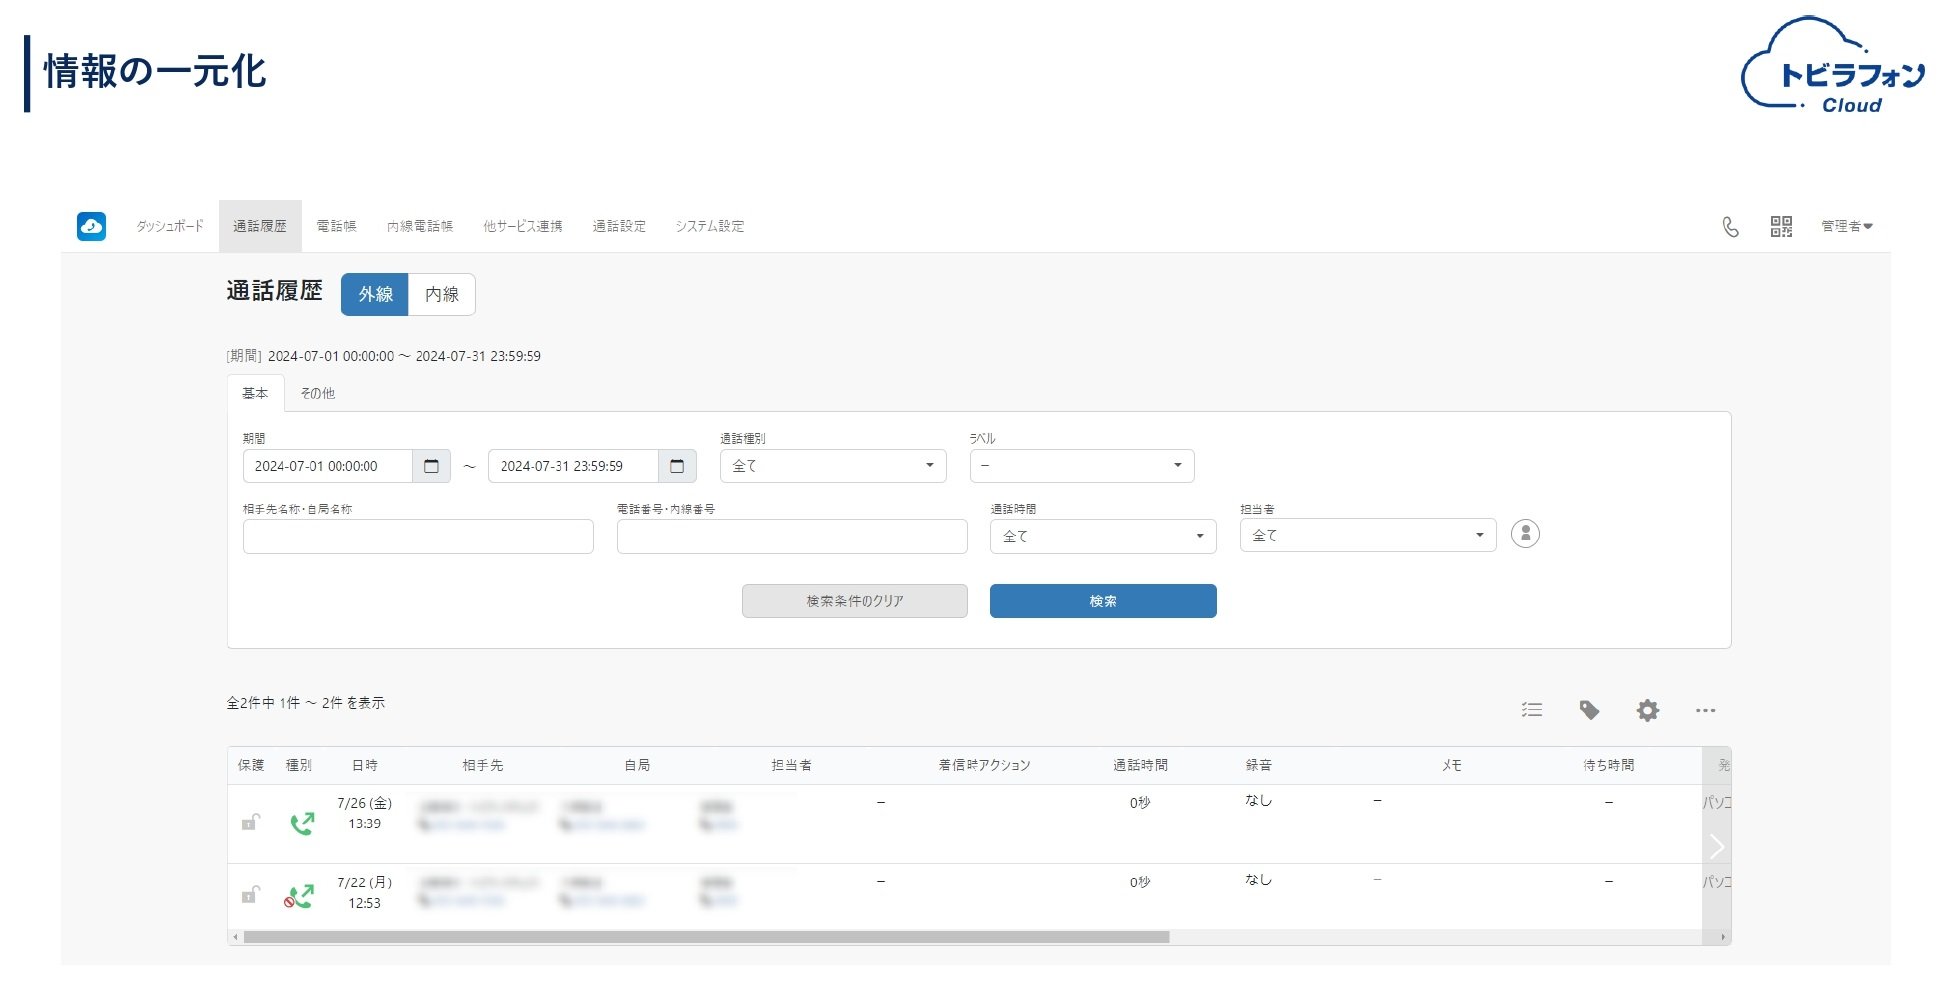The height and width of the screenshot is (1004, 1939).
Task: Click the 相手先名称・自局名称 input field
Action: [x=418, y=537]
